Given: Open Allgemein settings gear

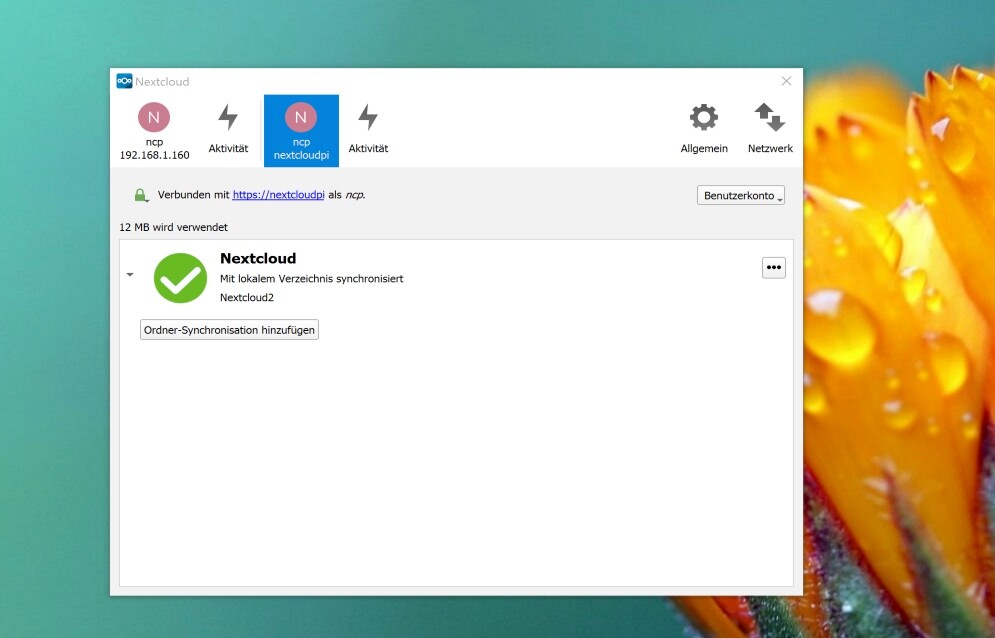Looking at the screenshot, I should click(x=704, y=131).
